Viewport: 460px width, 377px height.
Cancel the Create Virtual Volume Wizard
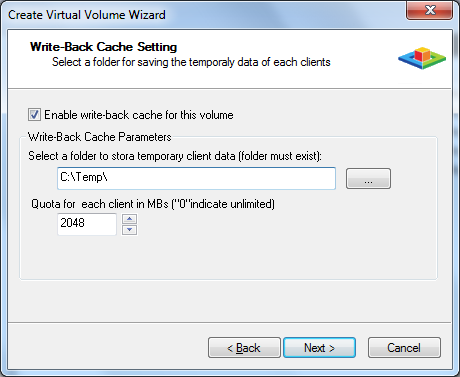coord(404,348)
